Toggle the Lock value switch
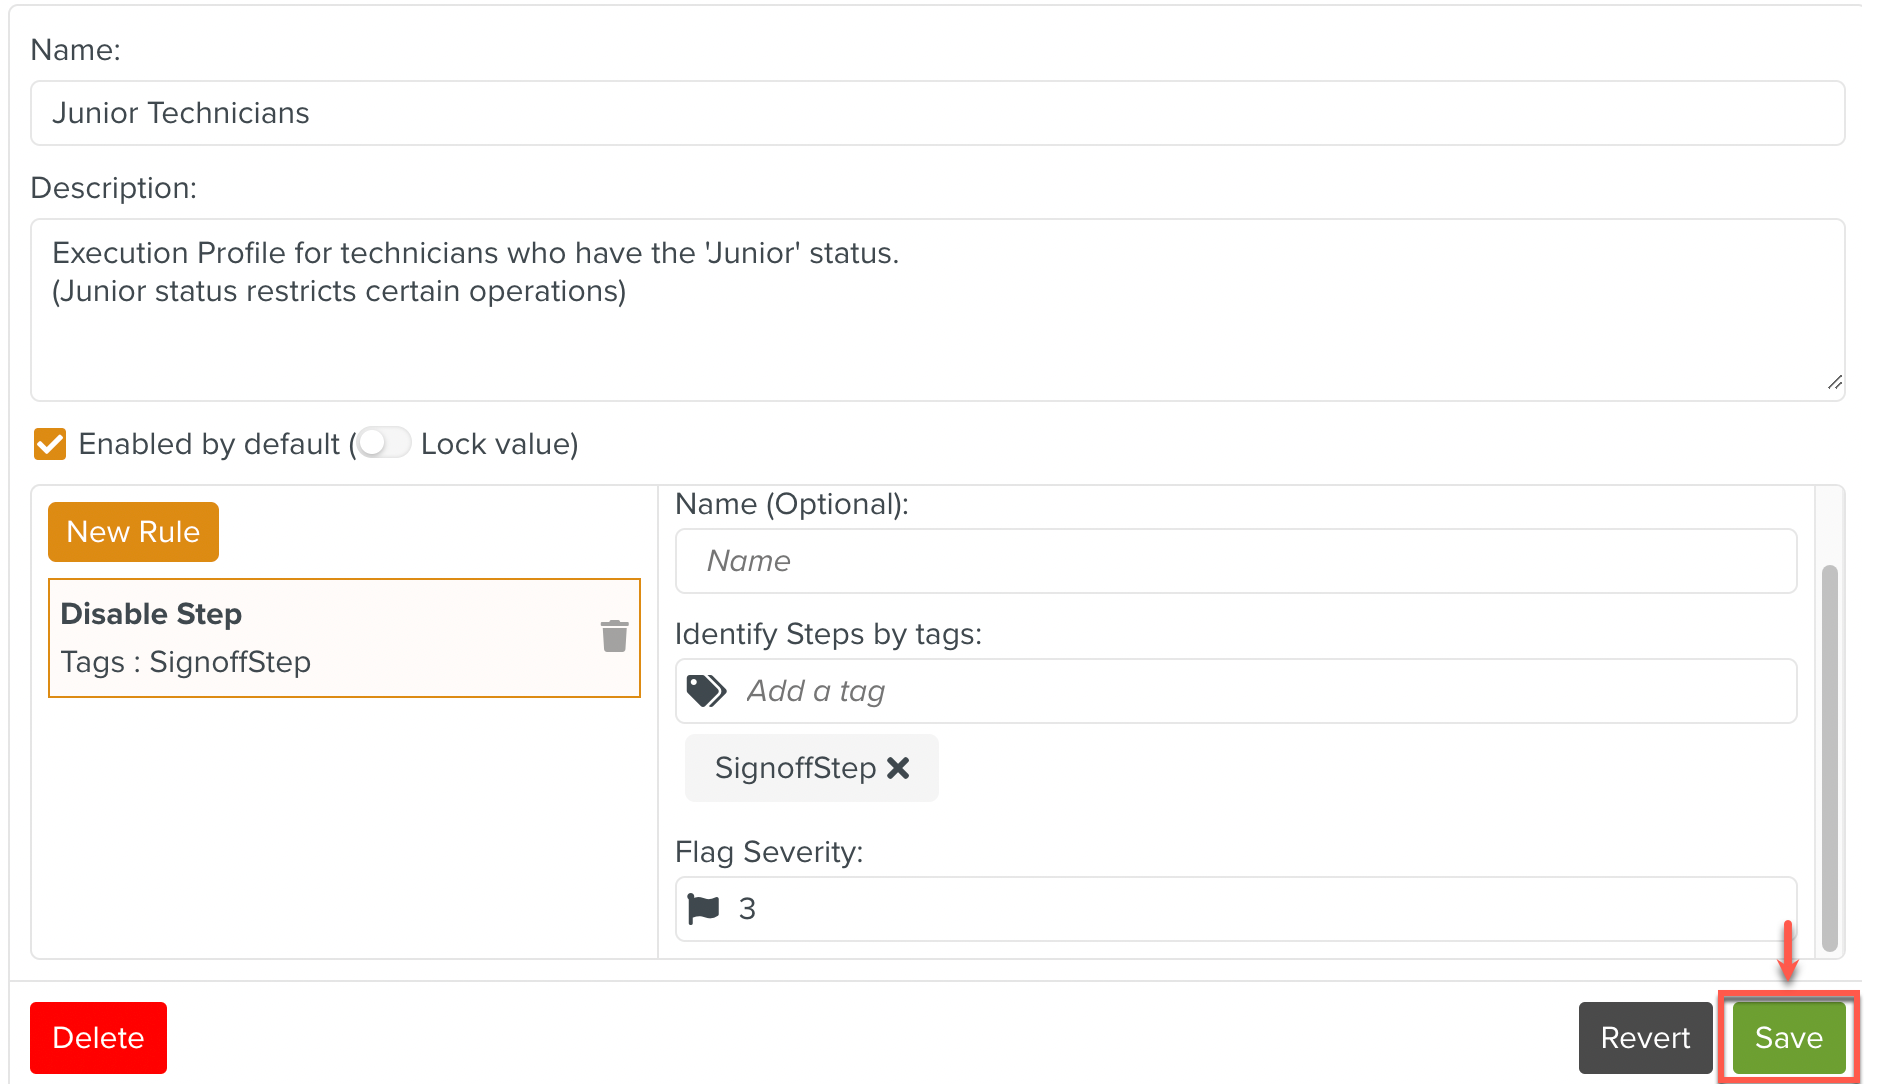 tap(384, 443)
